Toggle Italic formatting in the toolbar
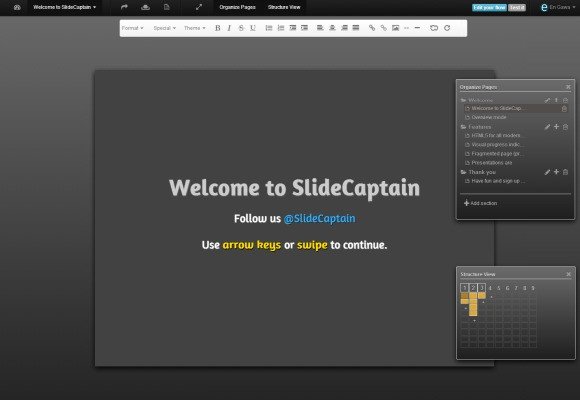The image size is (580, 400). (x=229, y=28)
